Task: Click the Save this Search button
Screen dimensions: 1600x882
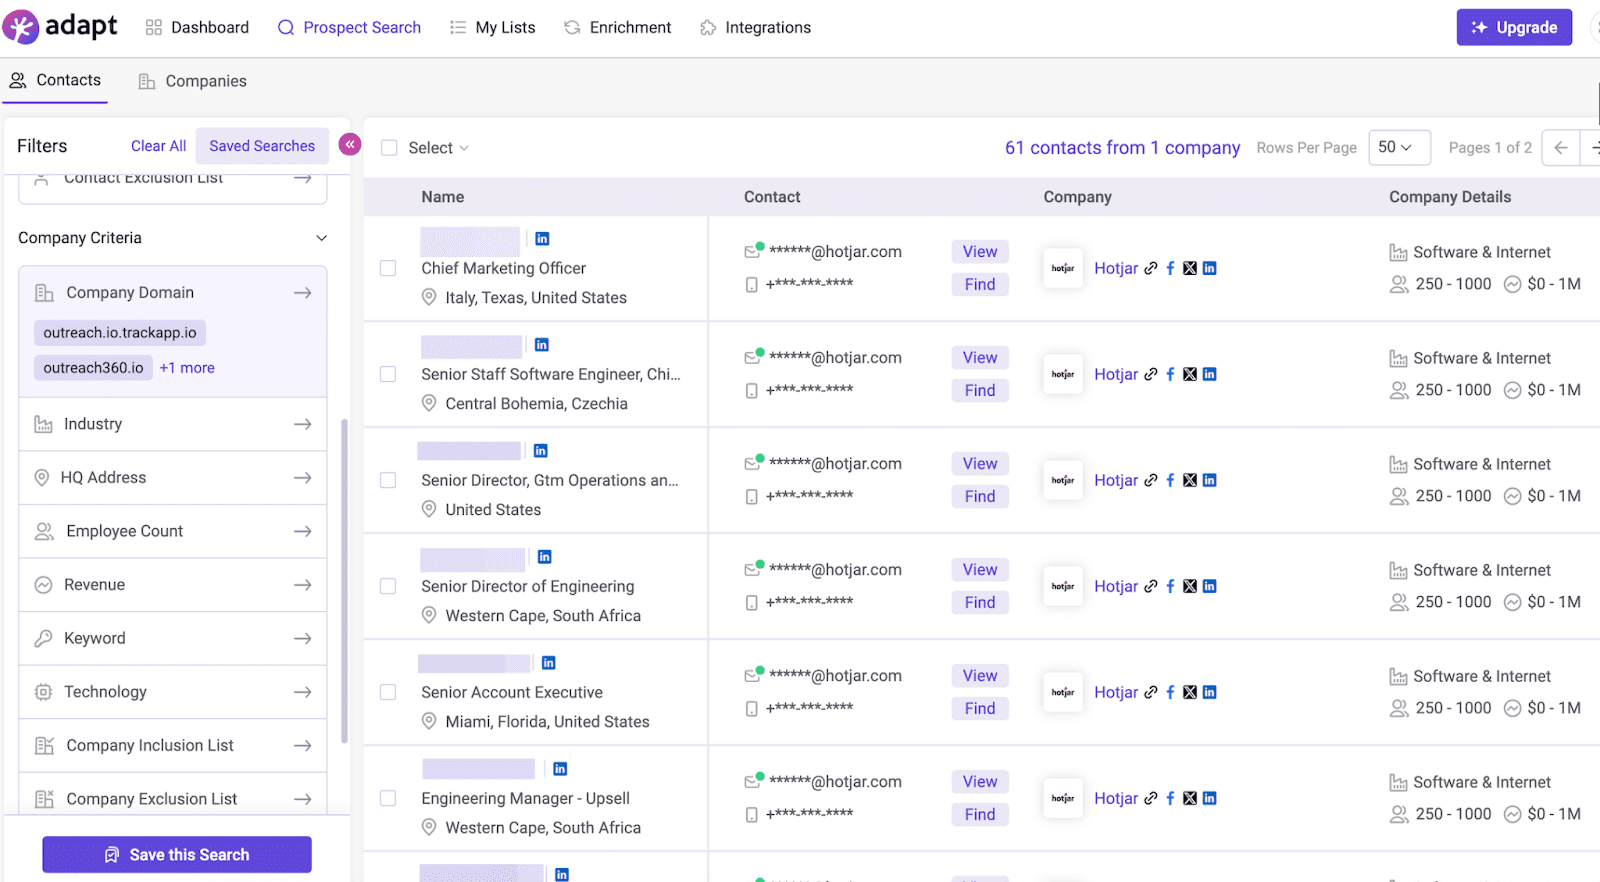Action: (177, 855)
